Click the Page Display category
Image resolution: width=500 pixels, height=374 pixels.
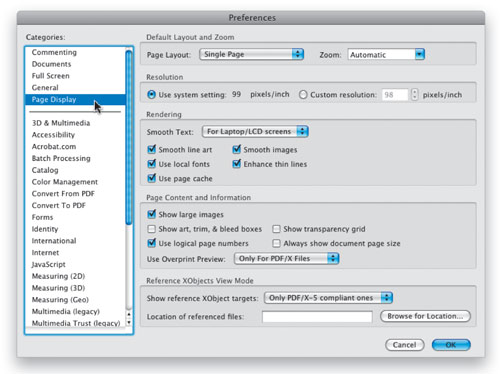tap(75, 100)
